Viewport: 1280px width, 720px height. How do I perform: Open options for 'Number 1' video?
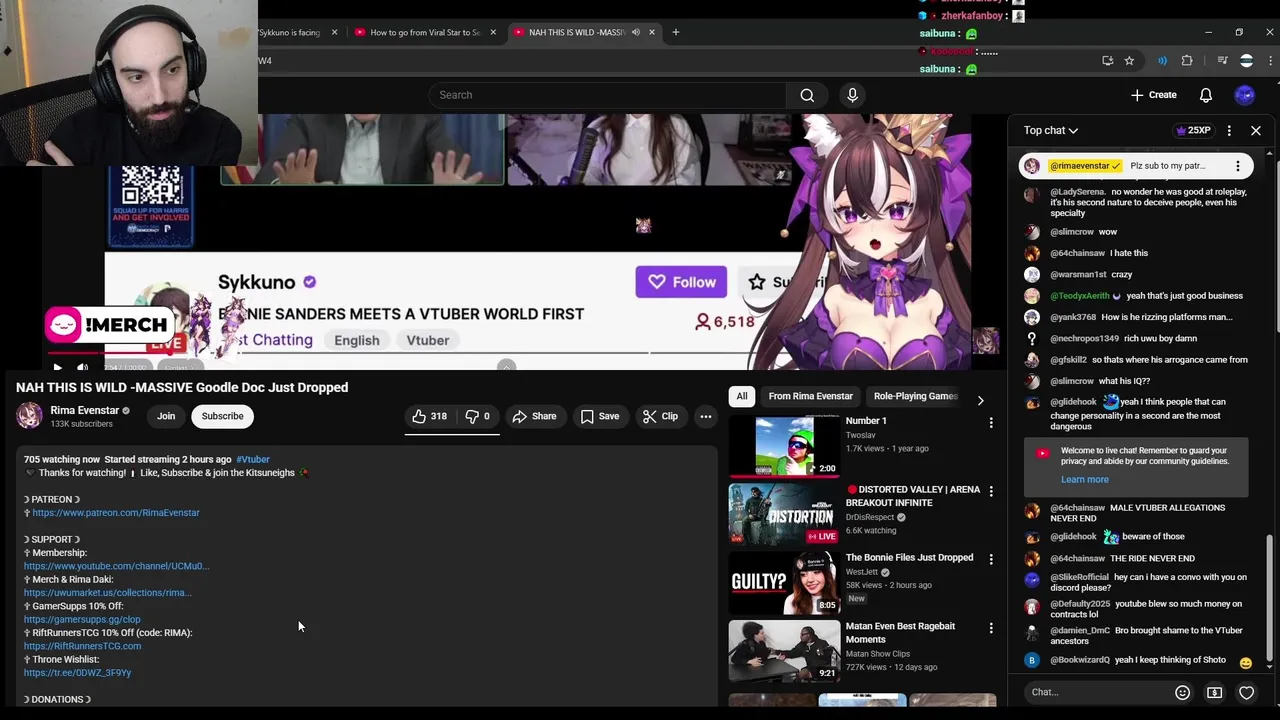click(x=991, y=423)
